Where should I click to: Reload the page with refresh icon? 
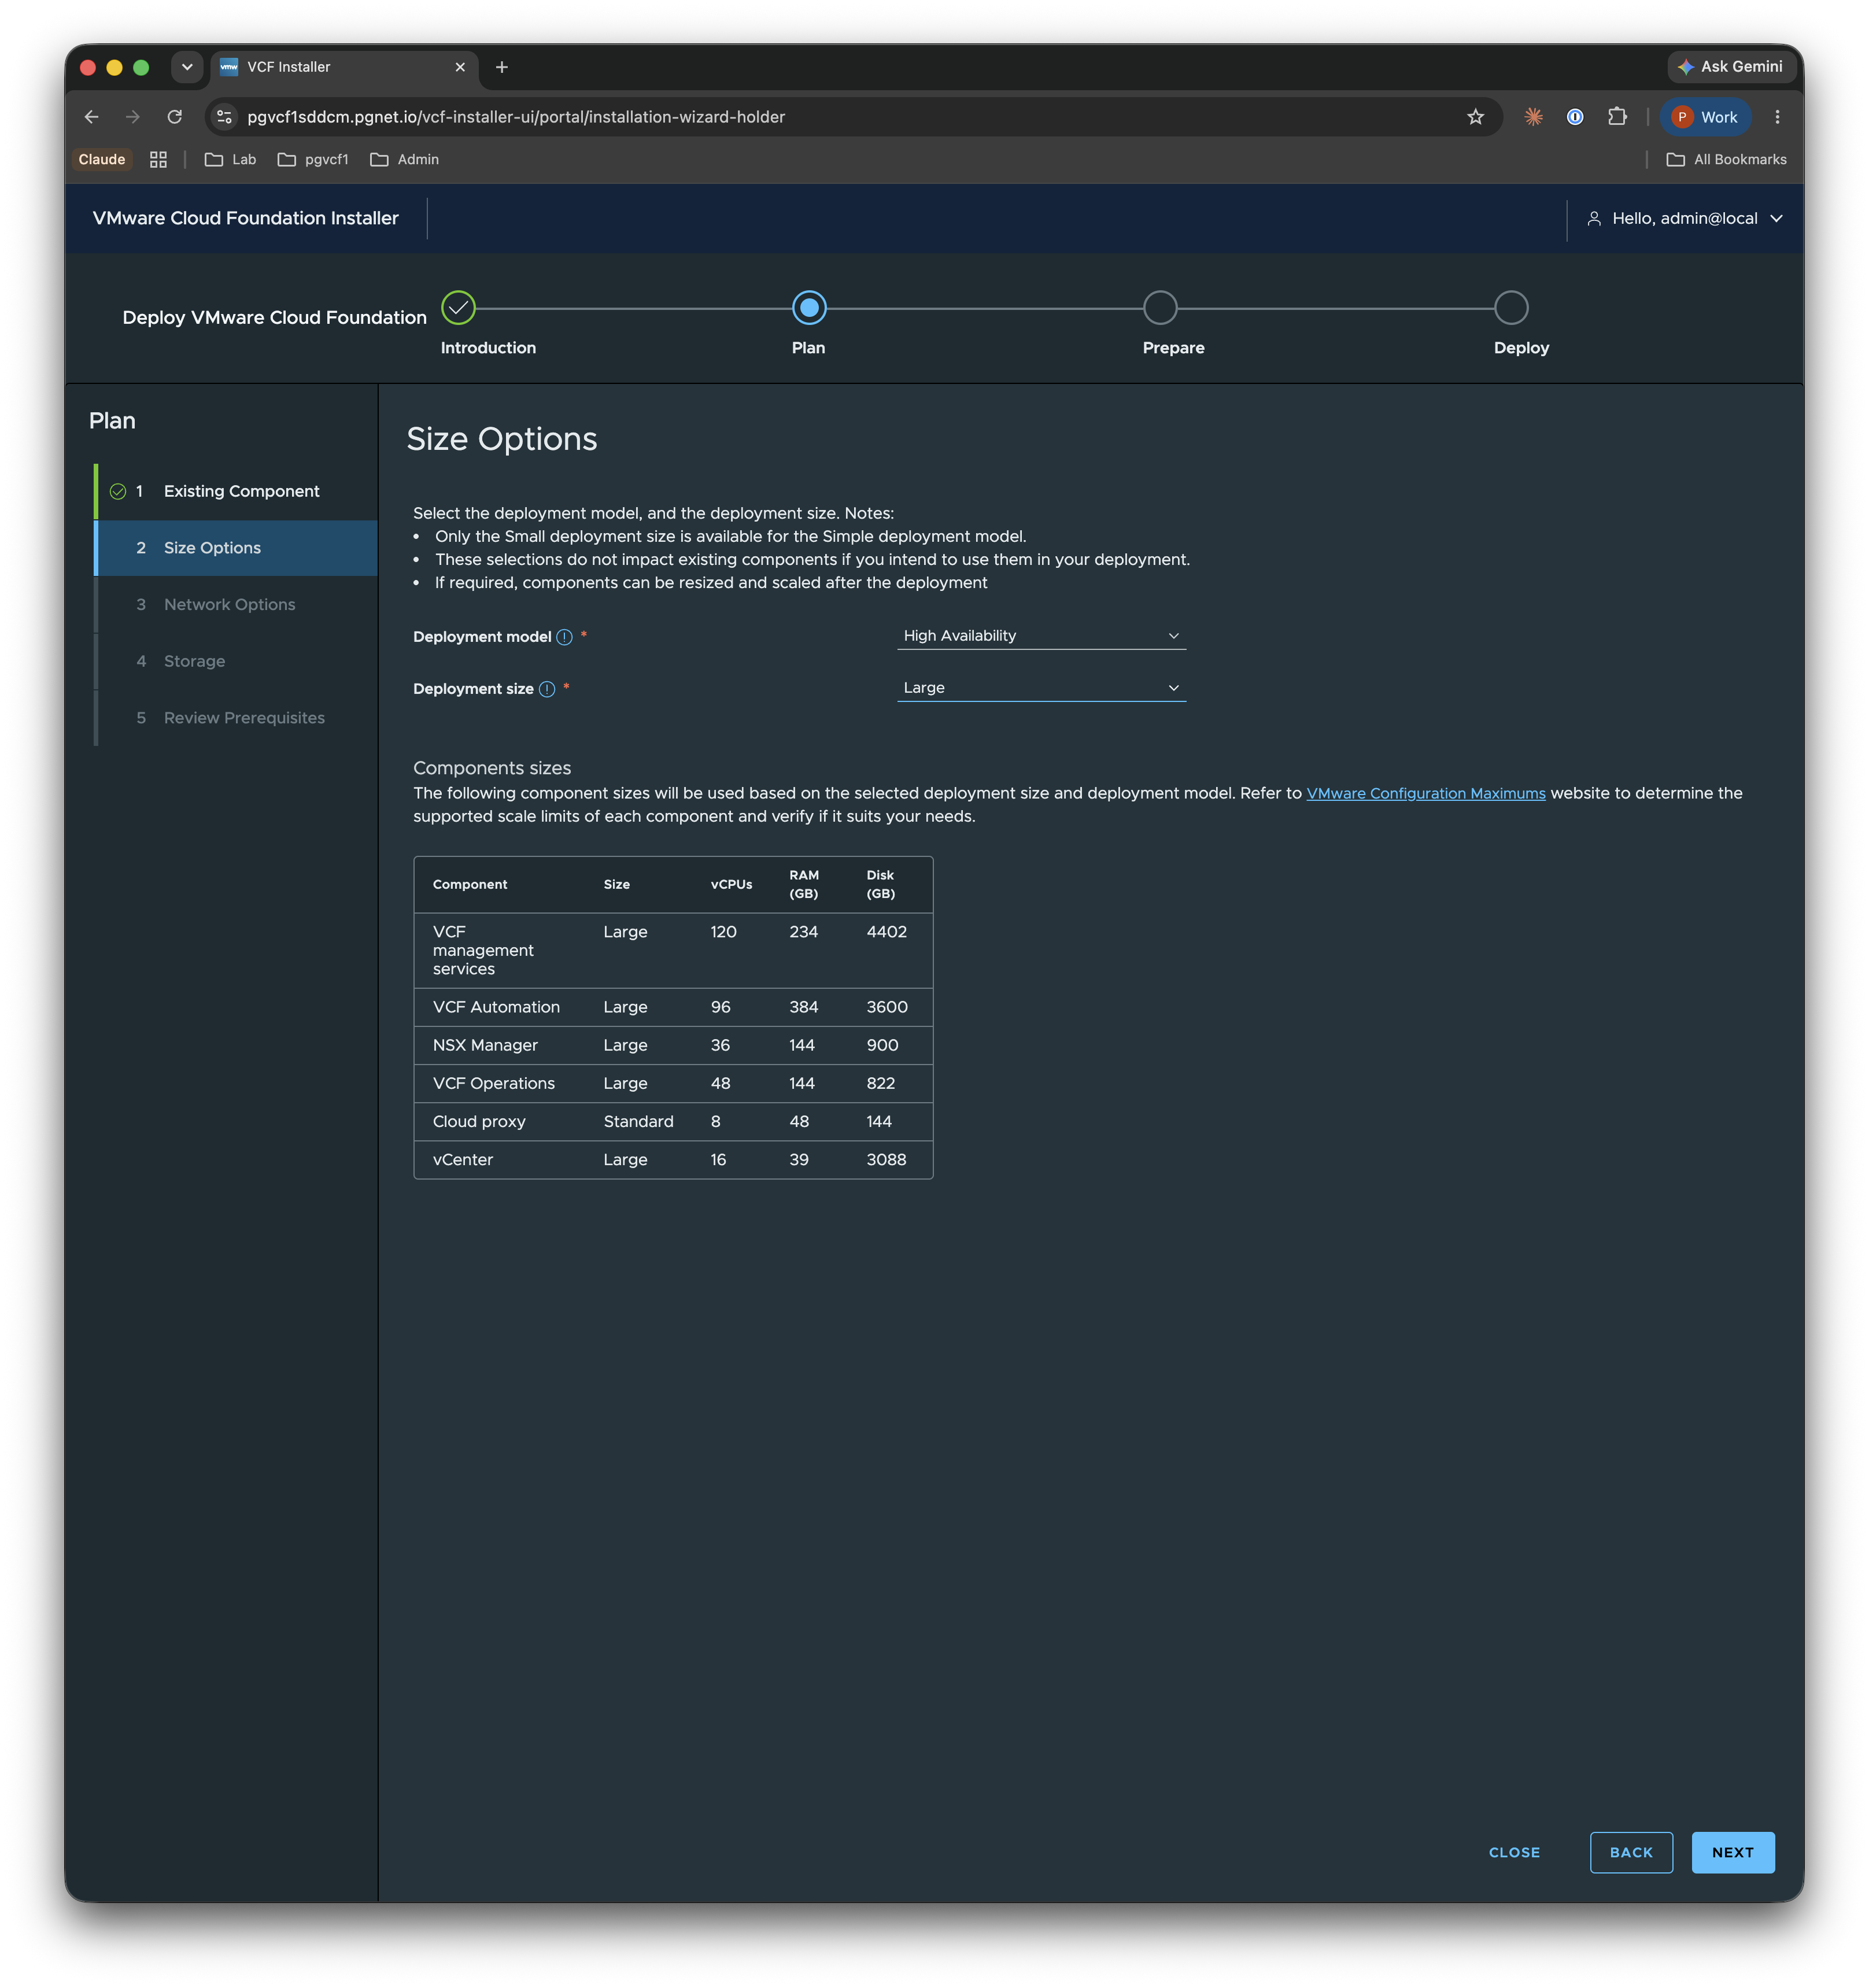pyautogui.click(x=174, y=117)
